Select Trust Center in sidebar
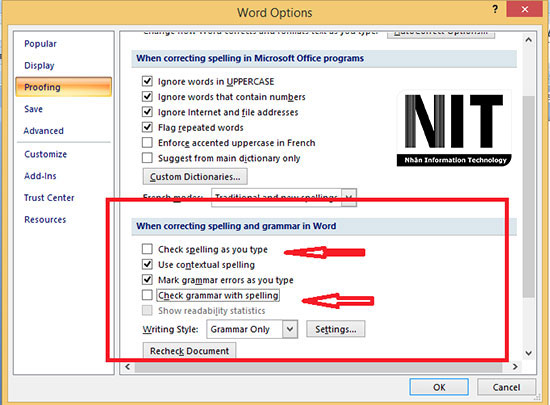The height and width of the screenshot is (405, 550). pos(49,198)
